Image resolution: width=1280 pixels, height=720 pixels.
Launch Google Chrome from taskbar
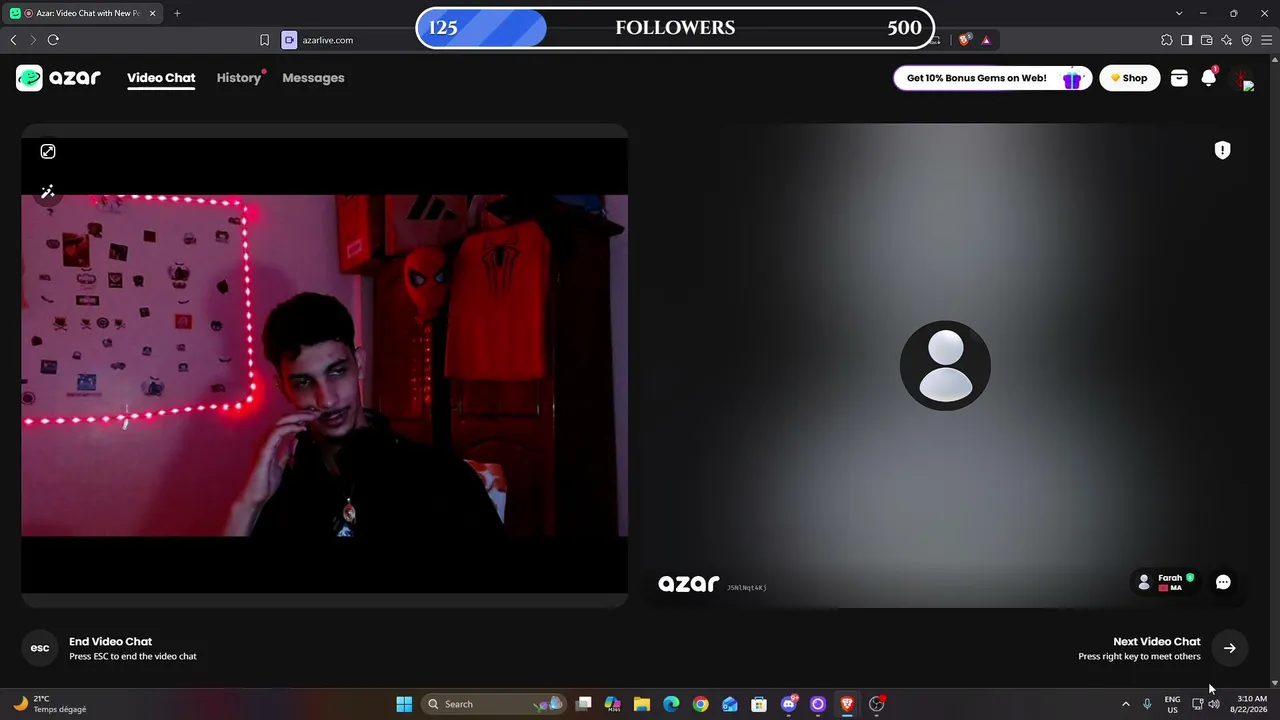[700, 704]
